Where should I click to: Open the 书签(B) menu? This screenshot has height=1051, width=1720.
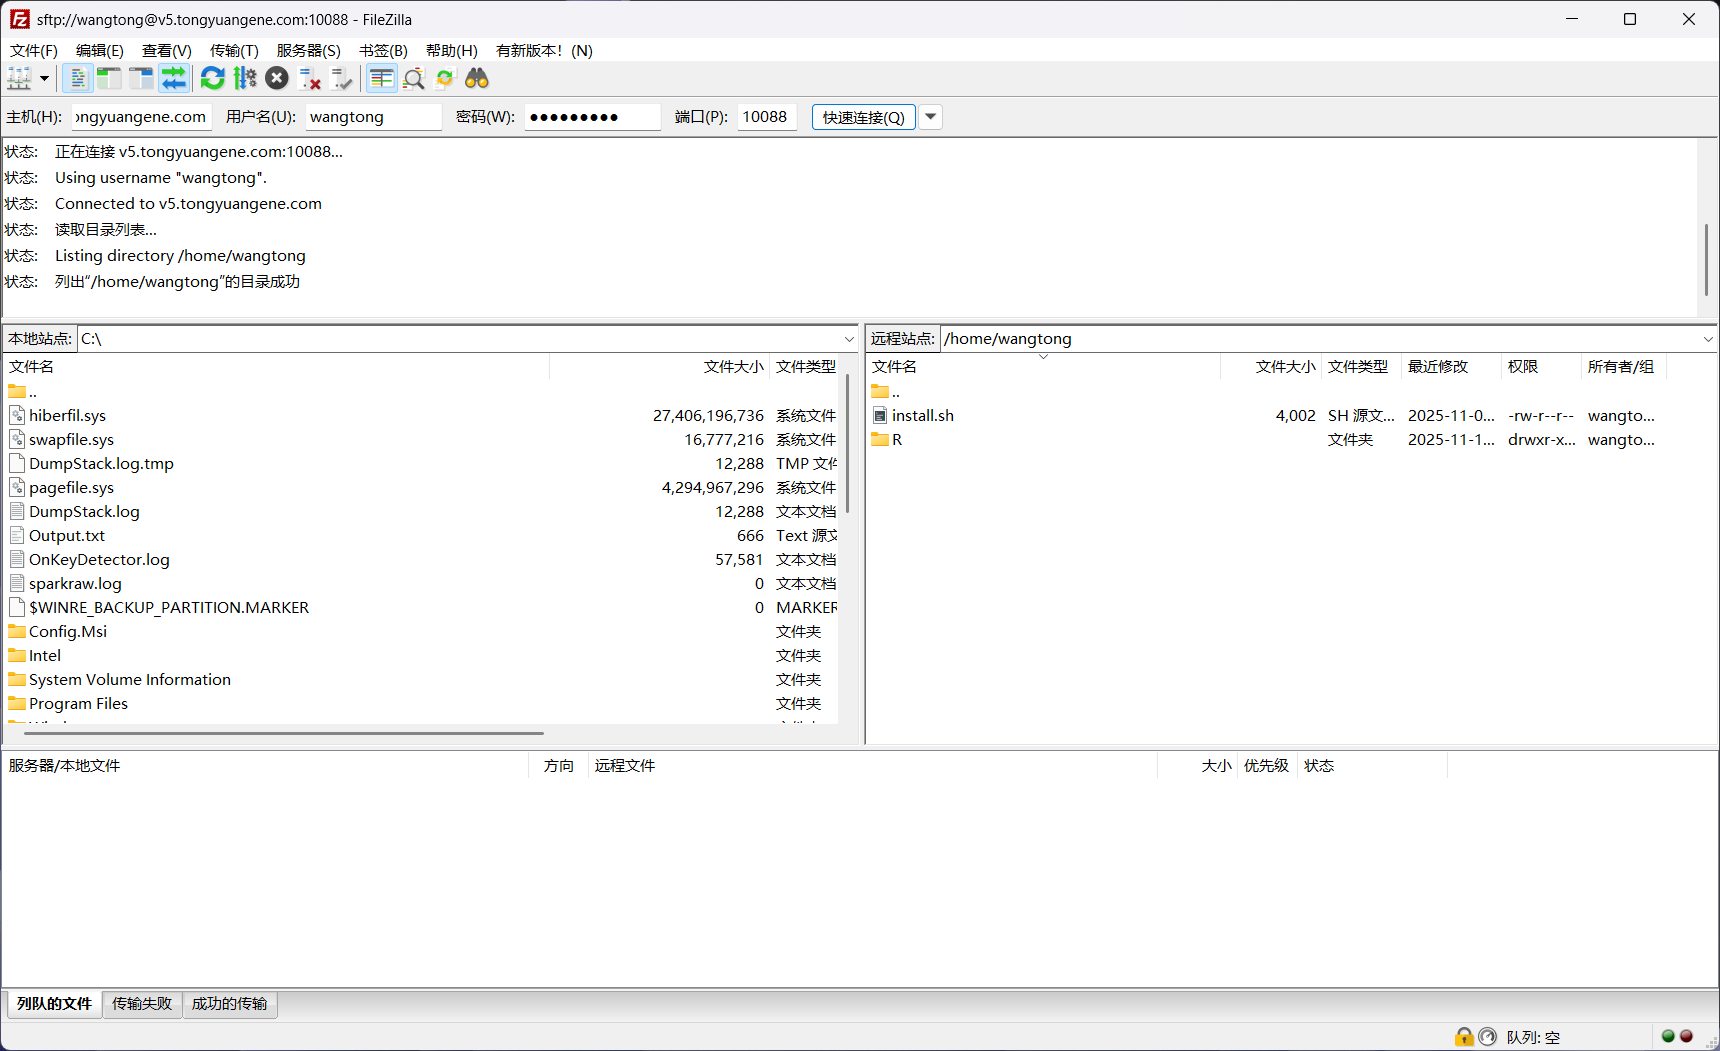click(x=383, y=51)
